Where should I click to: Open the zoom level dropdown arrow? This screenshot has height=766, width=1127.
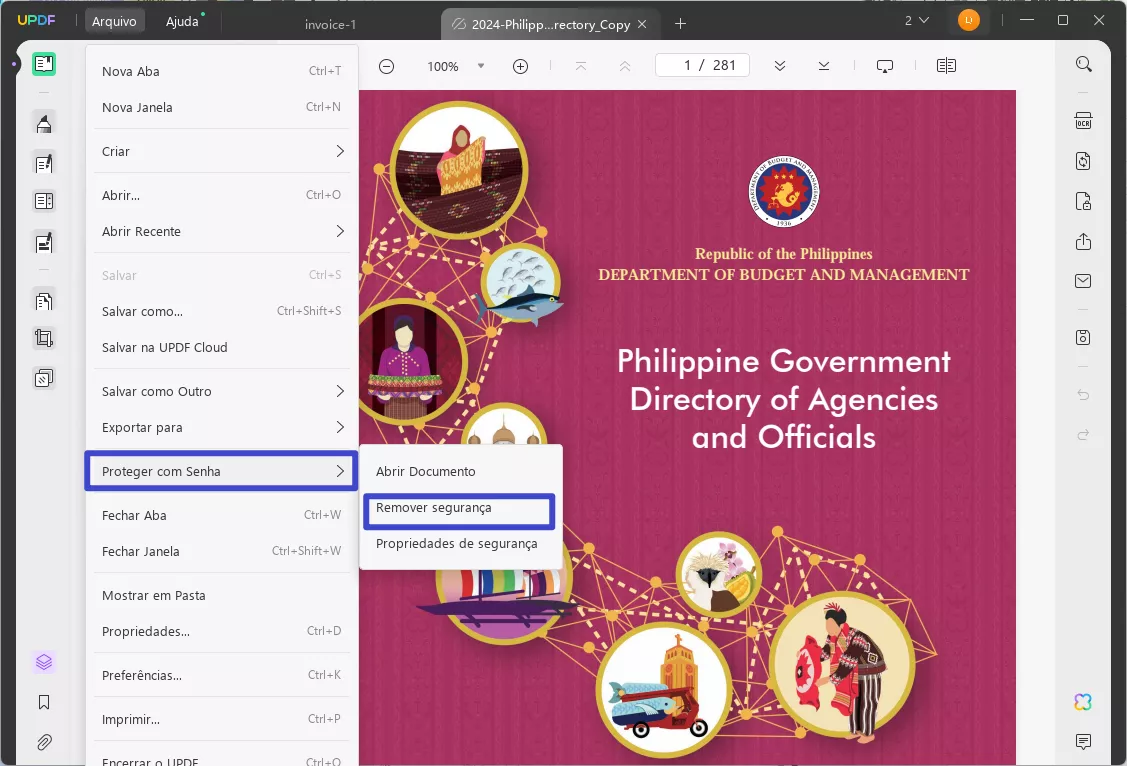coord(481,66)
